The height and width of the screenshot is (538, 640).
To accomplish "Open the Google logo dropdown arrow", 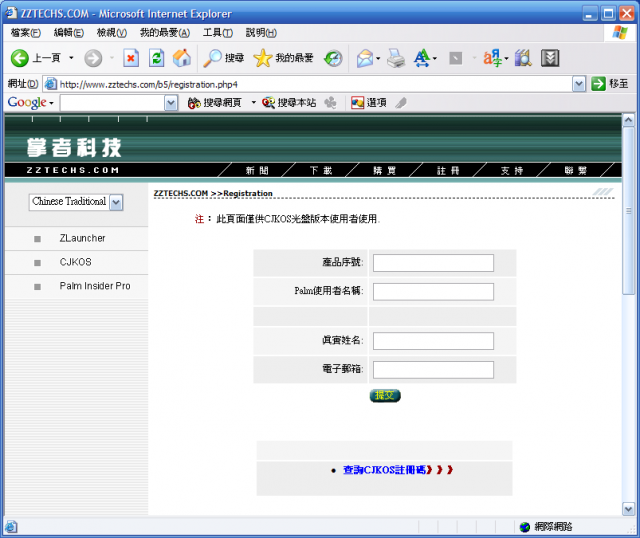I will pos(51,103).
